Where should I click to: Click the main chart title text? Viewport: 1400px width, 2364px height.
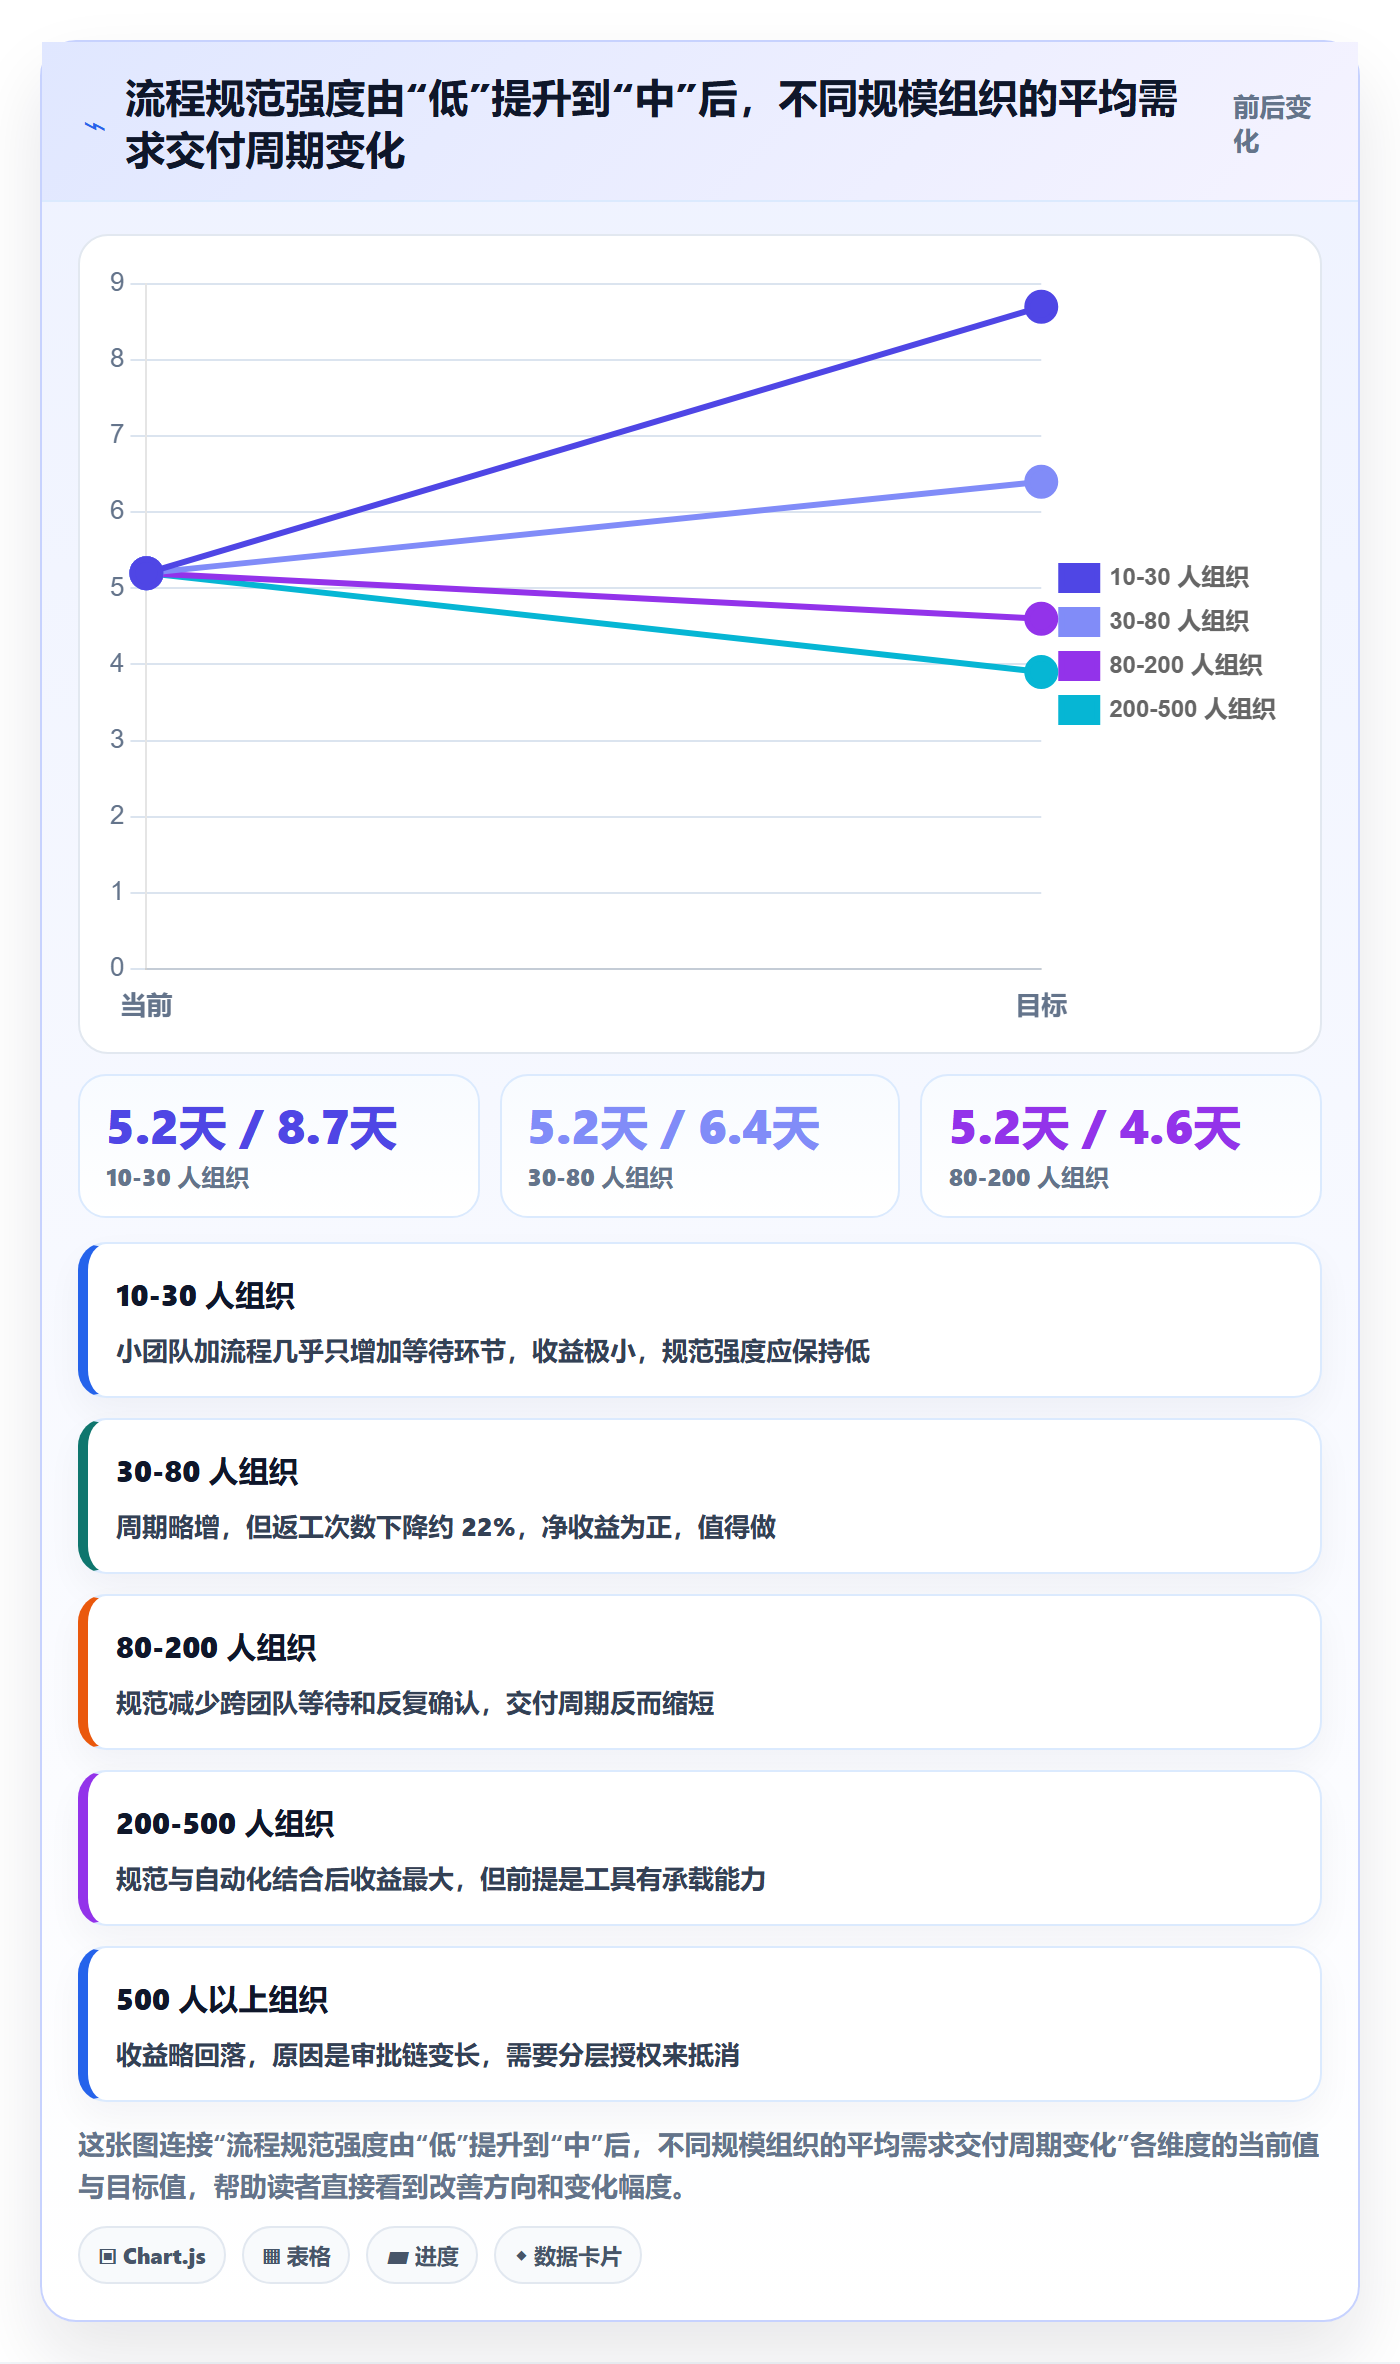[652, 125]
